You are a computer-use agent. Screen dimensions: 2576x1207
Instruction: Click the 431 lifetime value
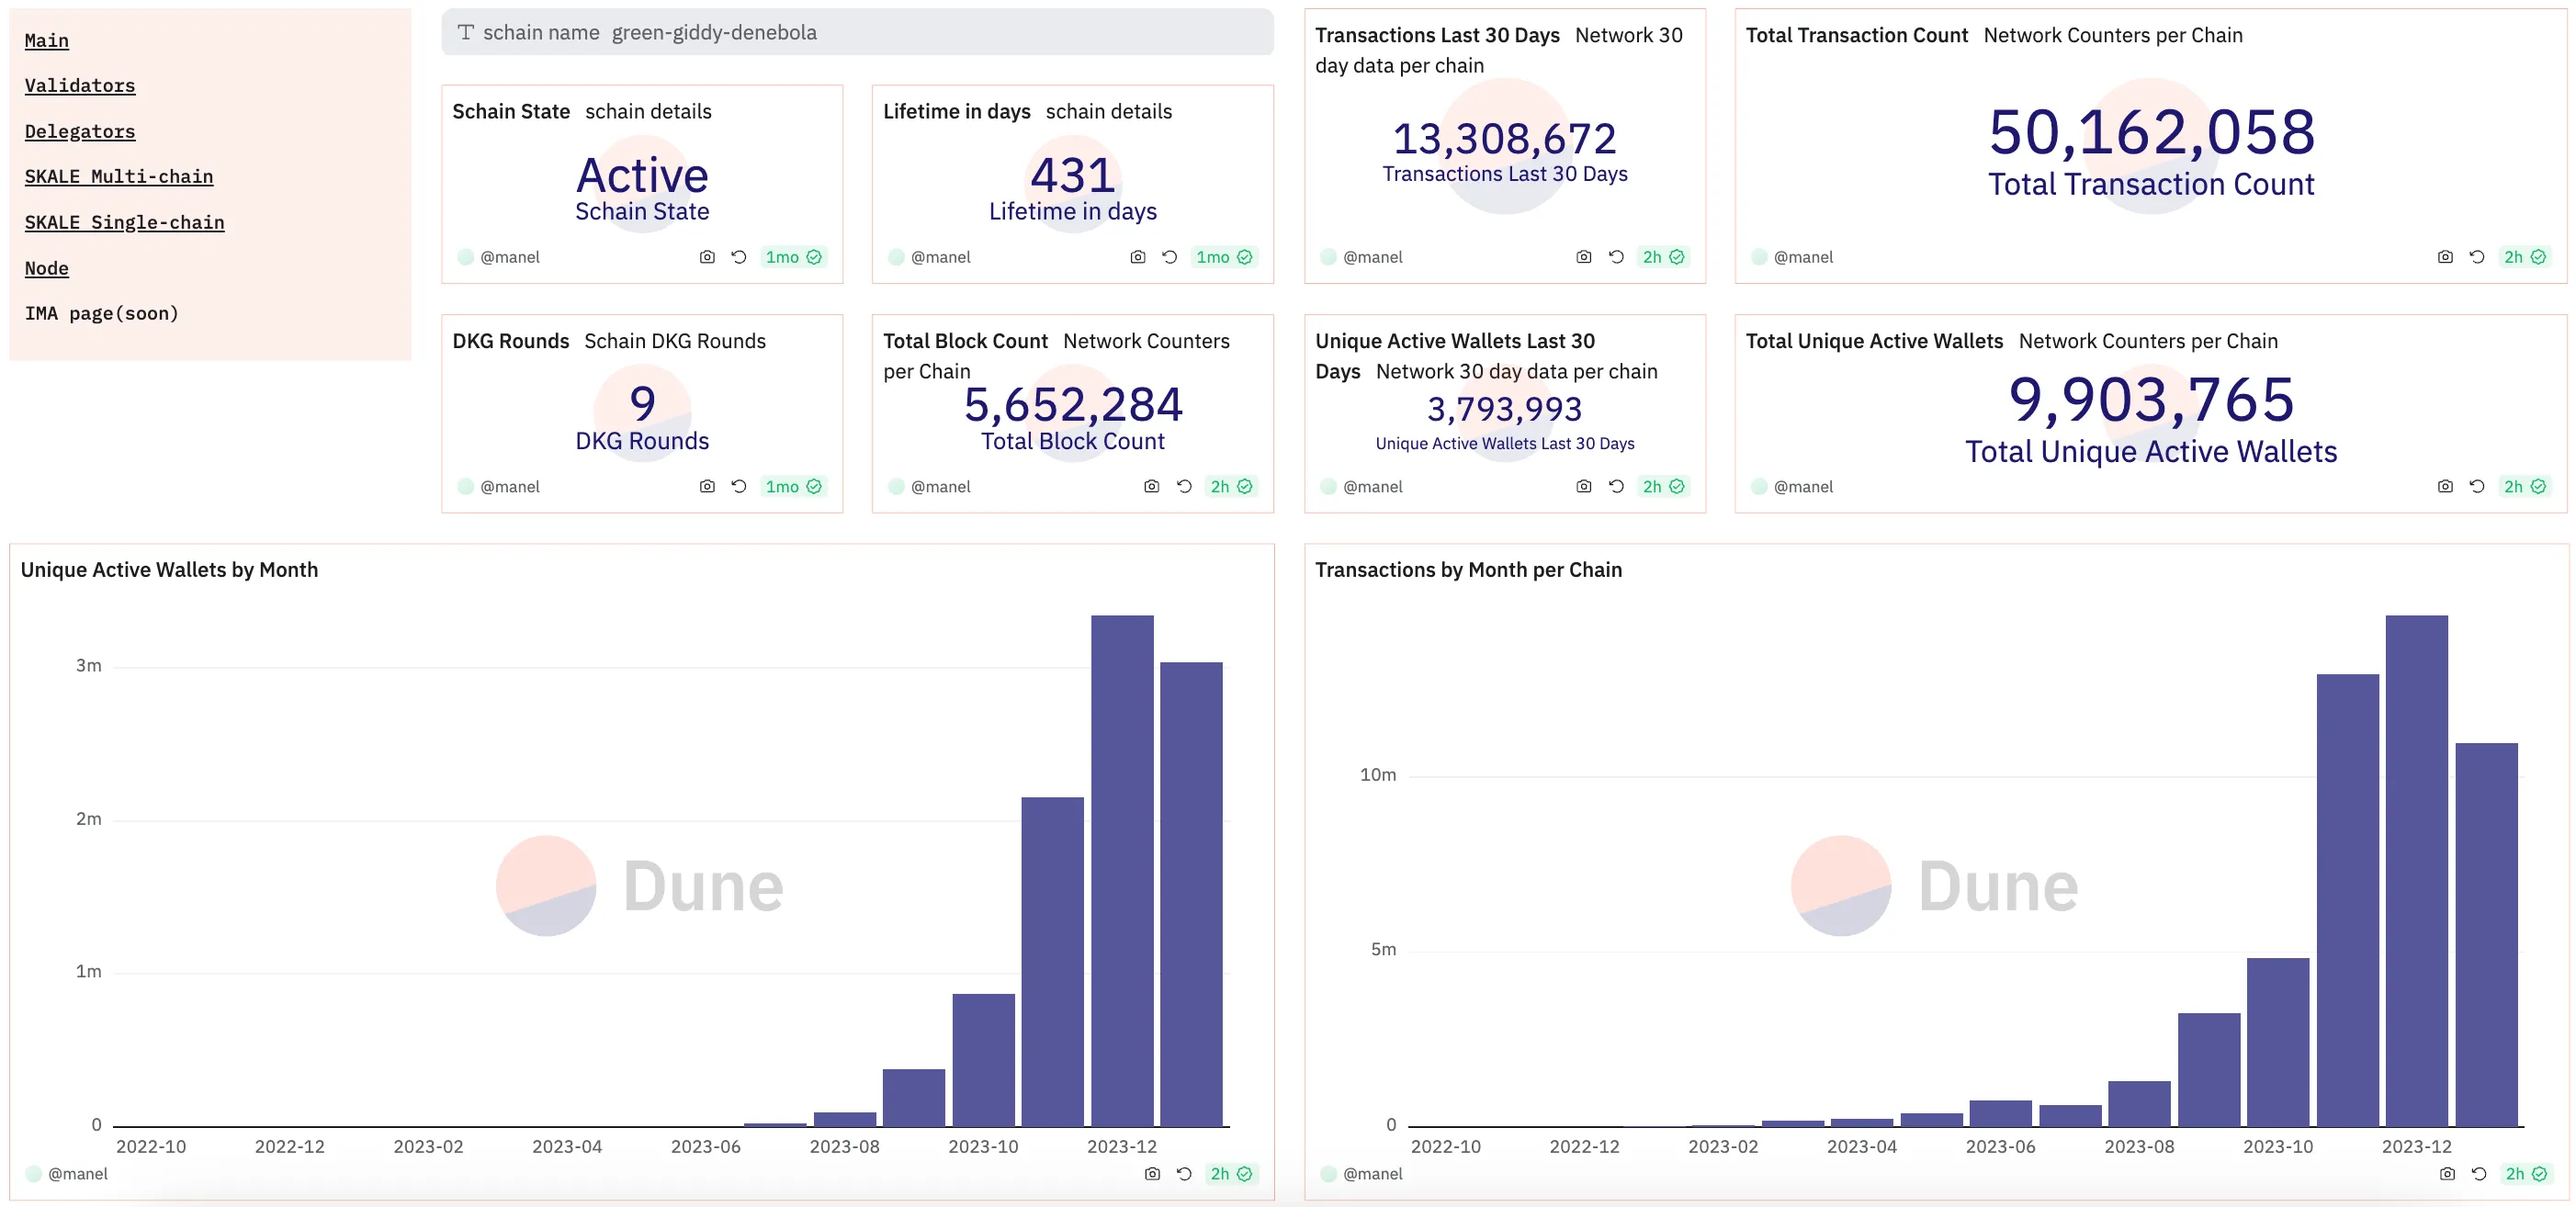(1073, 176)
